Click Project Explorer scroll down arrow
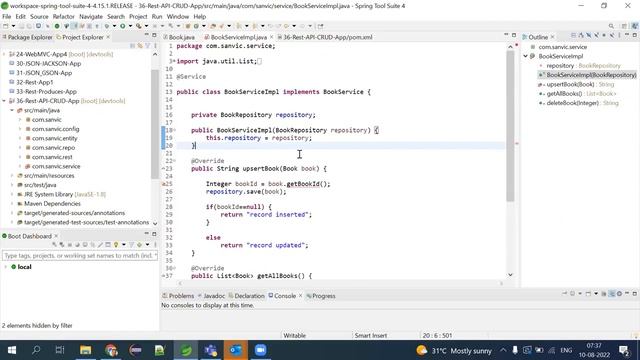Viewport: 640px width, 360px height. (155, 223)
